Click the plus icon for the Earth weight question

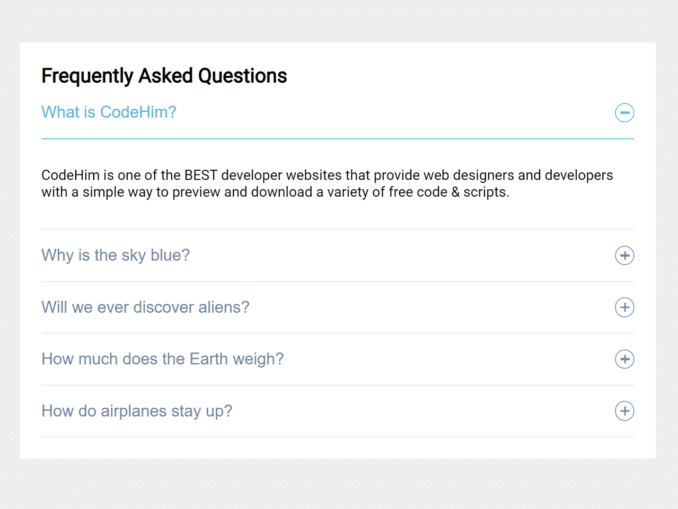tap(624, 359)
